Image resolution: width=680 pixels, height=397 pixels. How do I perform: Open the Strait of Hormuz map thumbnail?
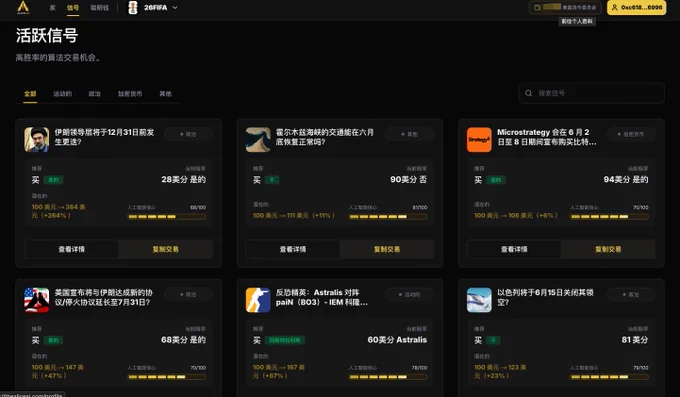pyautogui.click(x=258, y=140)
